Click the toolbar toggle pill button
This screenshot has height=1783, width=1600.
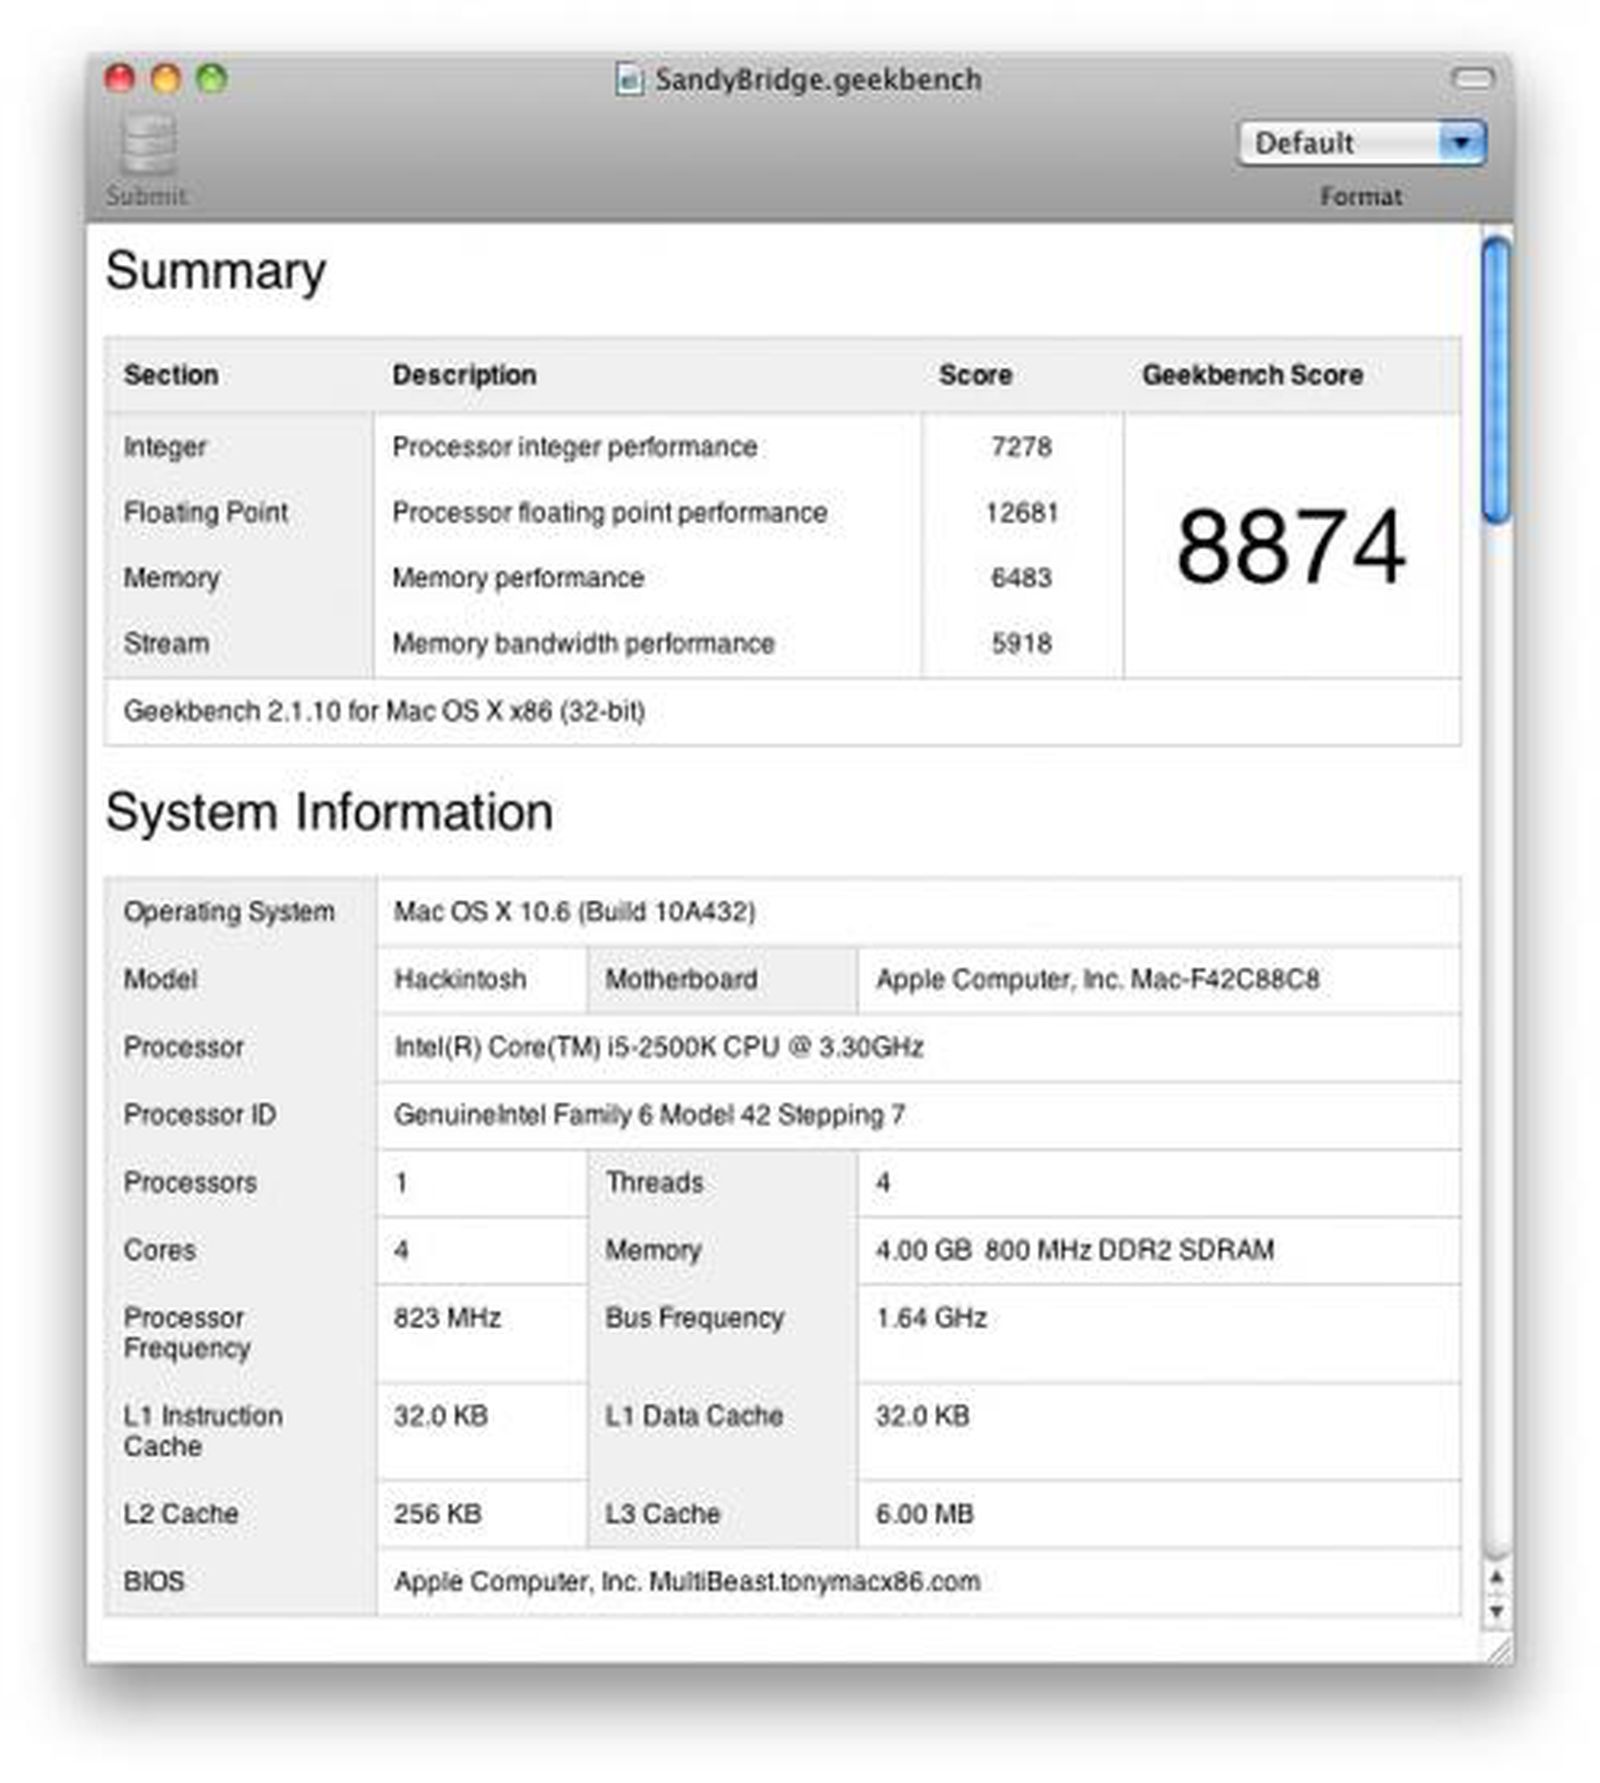pos(1472,78)
